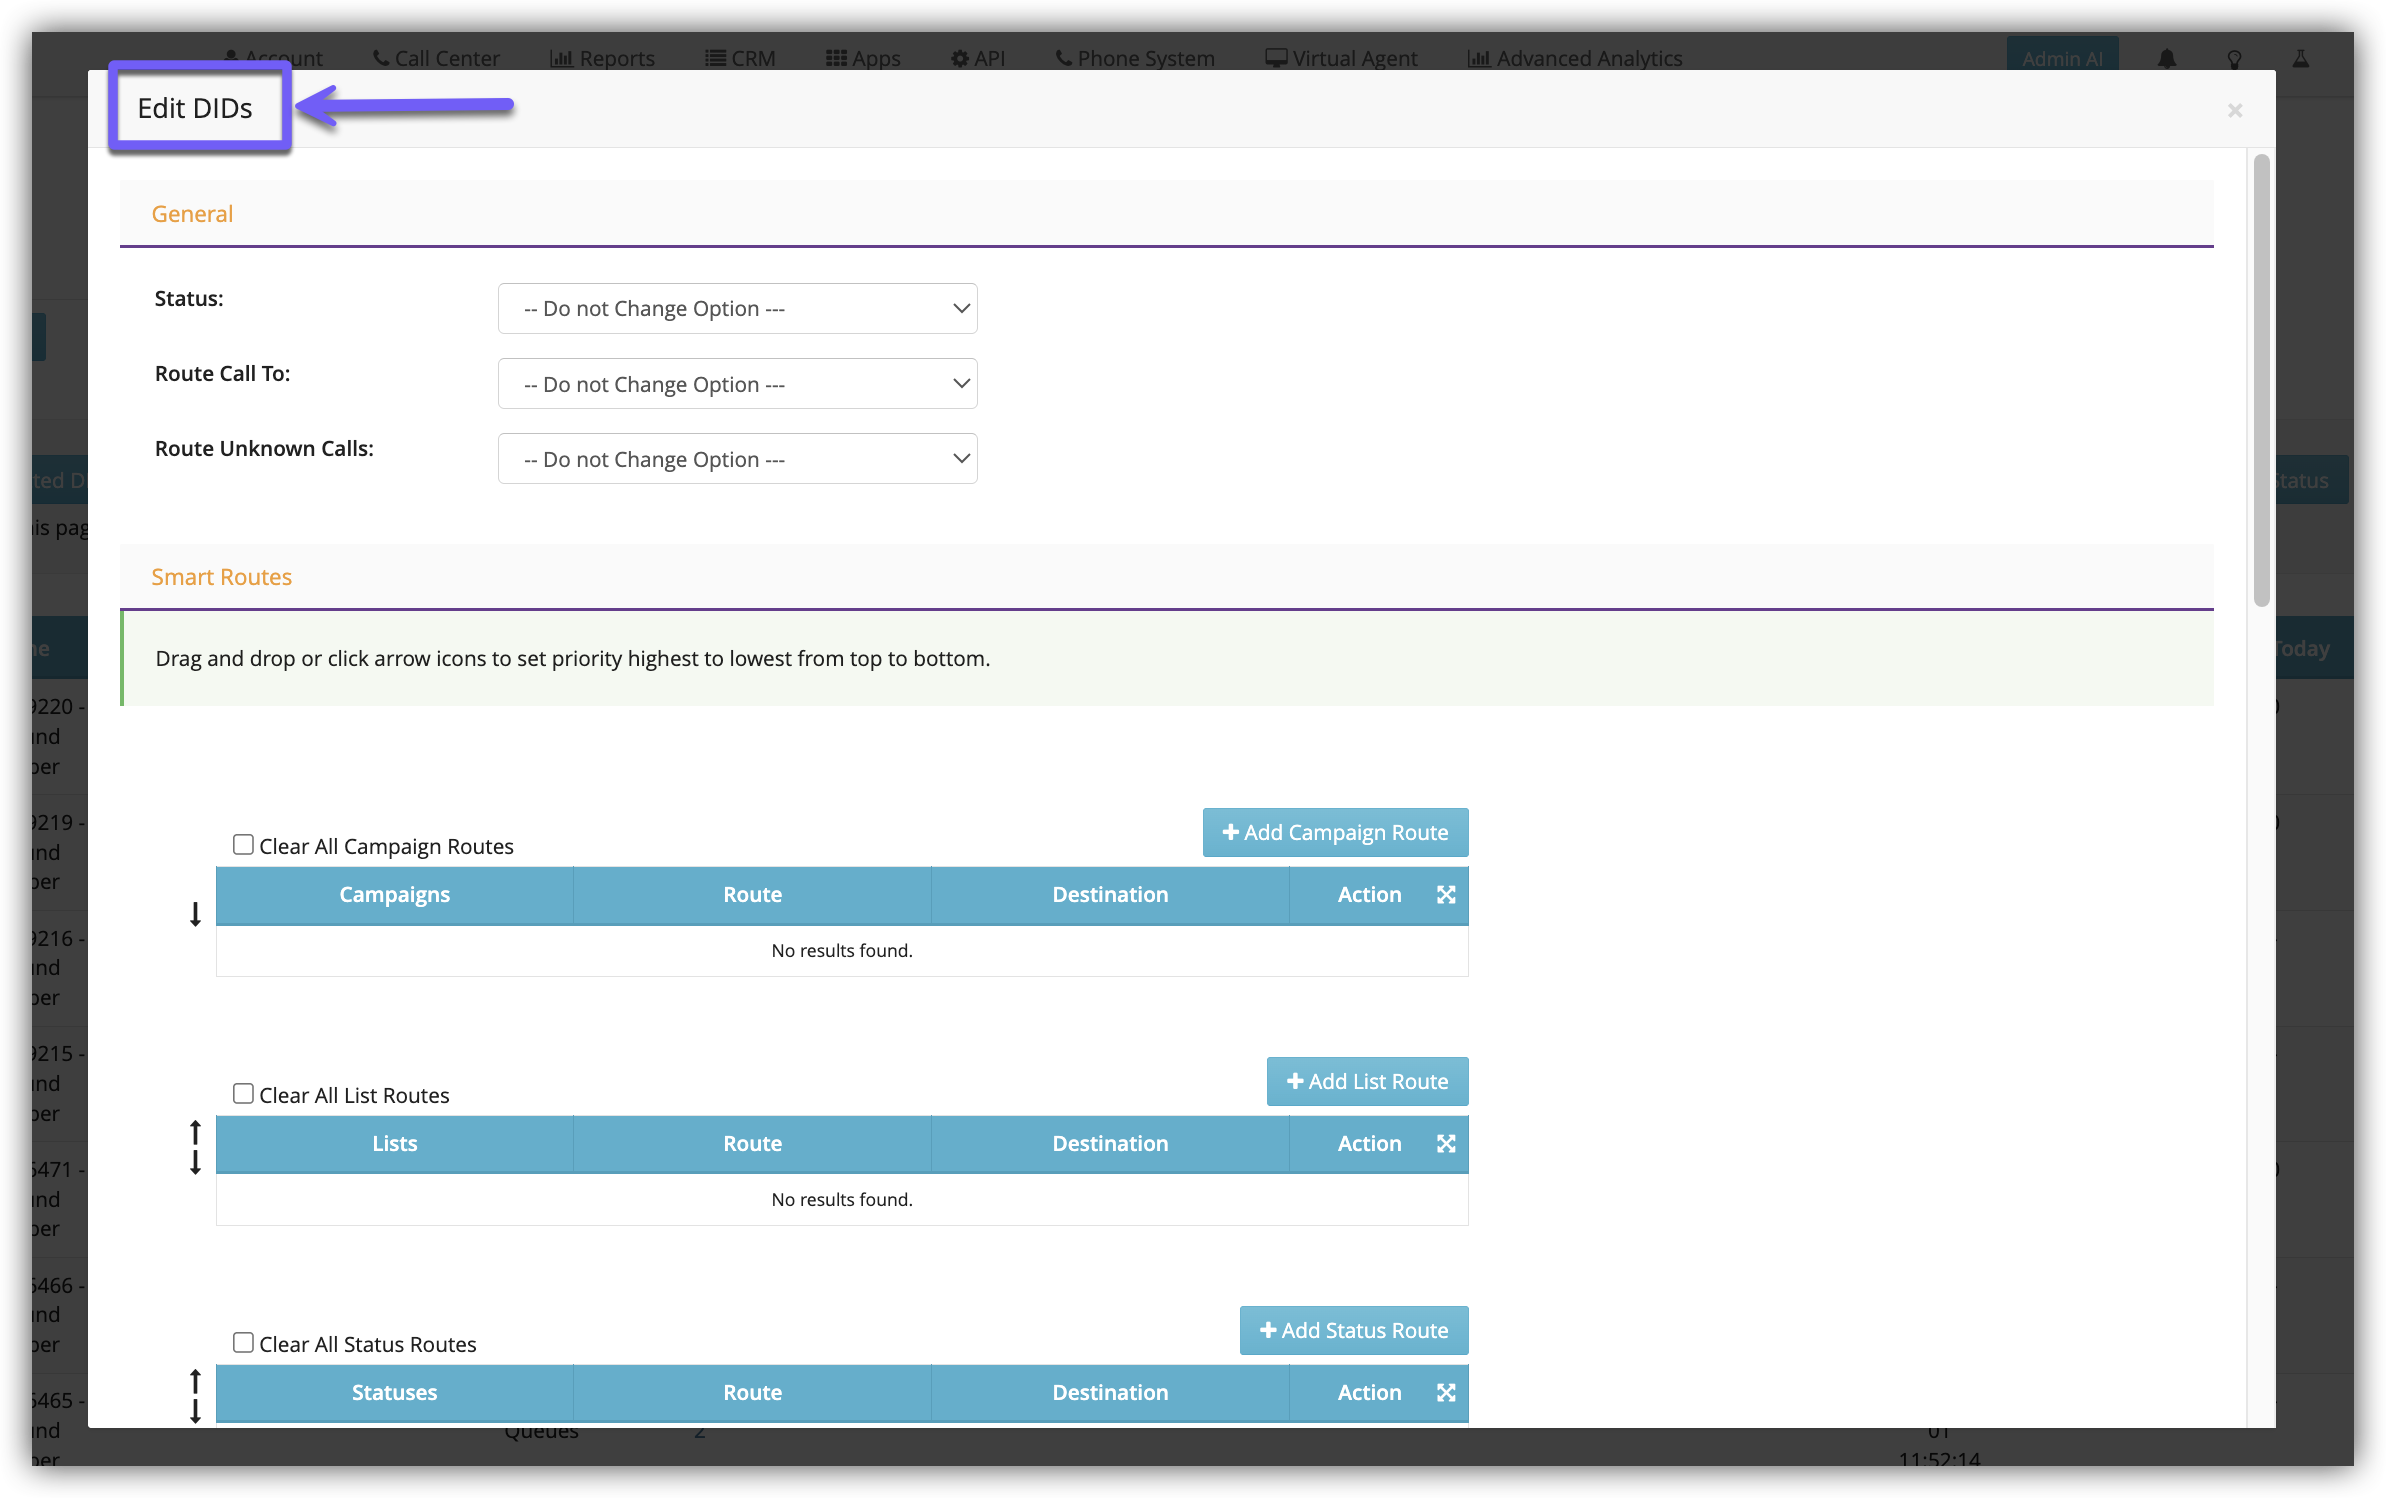The width and height of the screenshot is (2386, 1498).
Task: Click down arrow beside Lists table
Action: pos(195,1163)
